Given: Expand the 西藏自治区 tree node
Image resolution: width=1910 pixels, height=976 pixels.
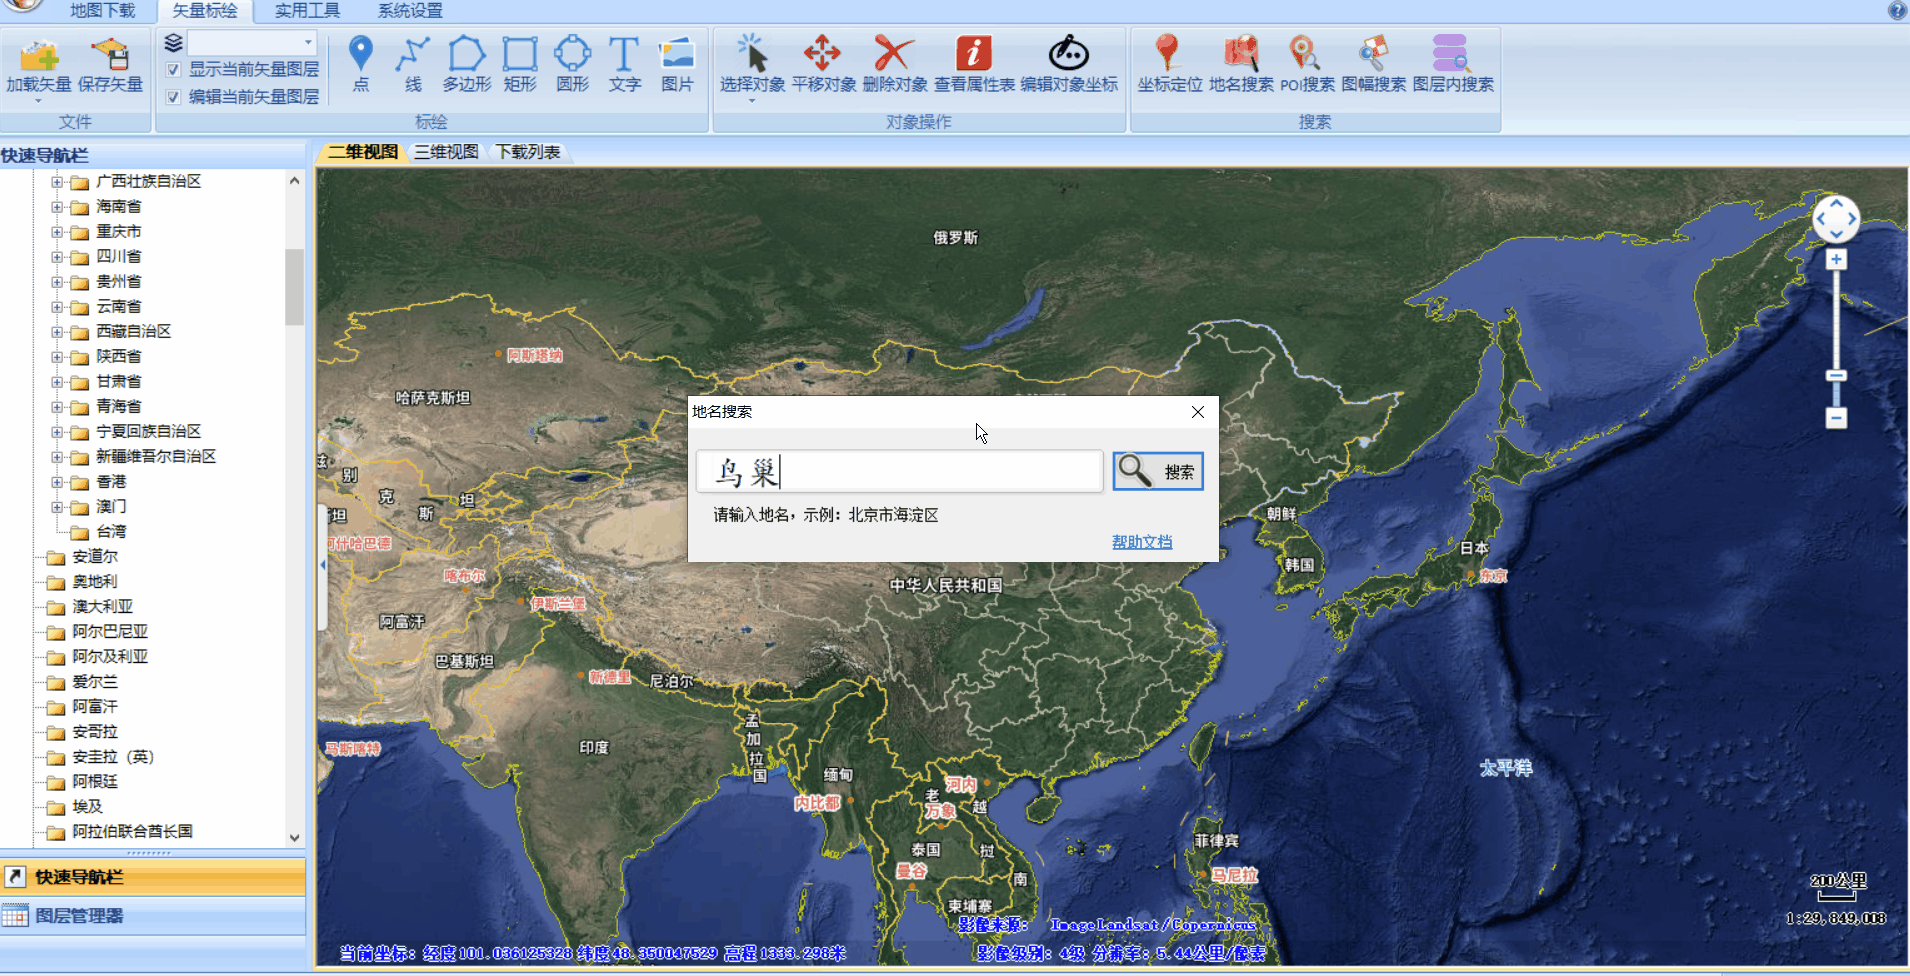Looking at the screenshot, I should pyautogui.click(x=57, y=332).
